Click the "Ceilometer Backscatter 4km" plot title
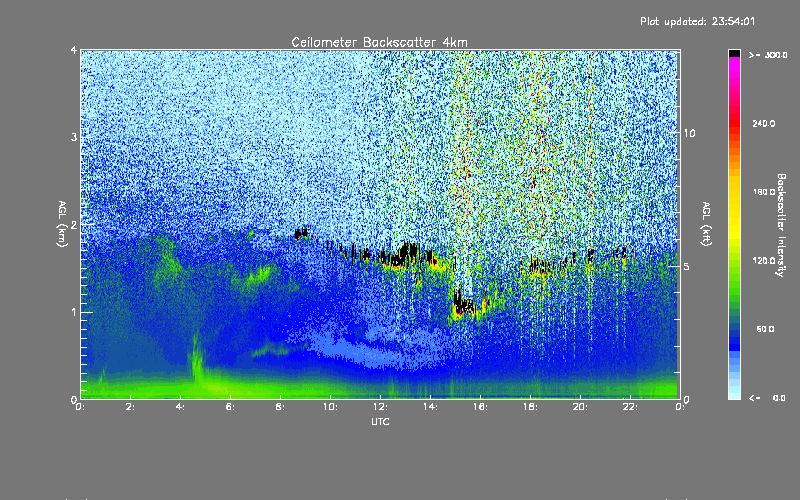The image size is (800, 500). (x=379, y=42)
